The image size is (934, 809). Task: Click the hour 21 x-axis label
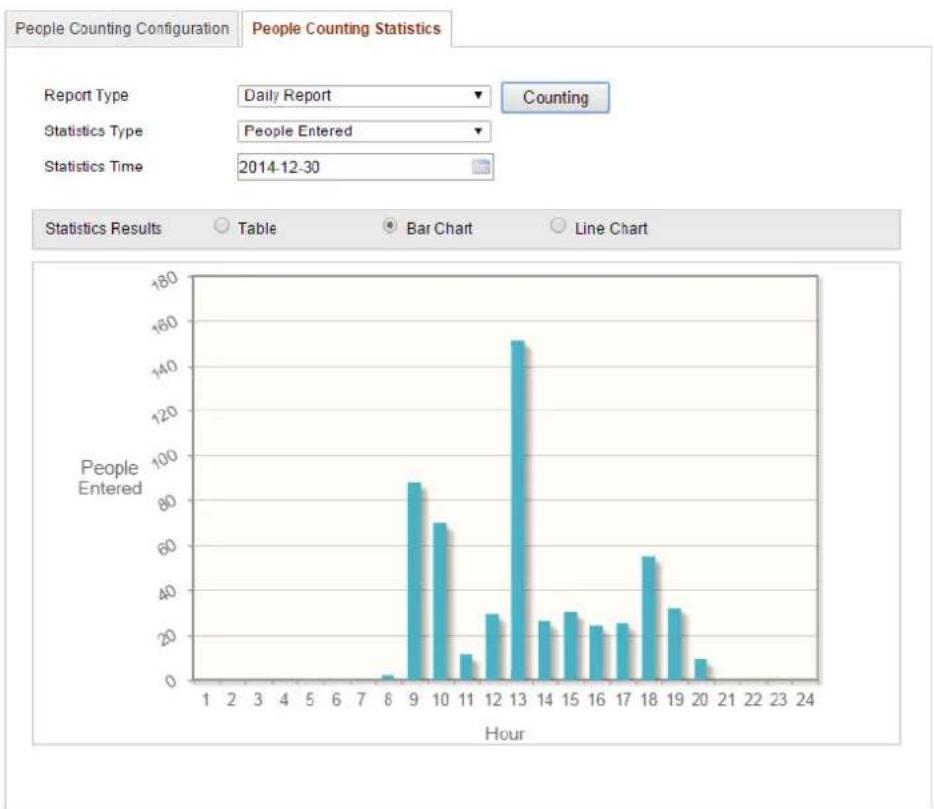pos(726,699)
